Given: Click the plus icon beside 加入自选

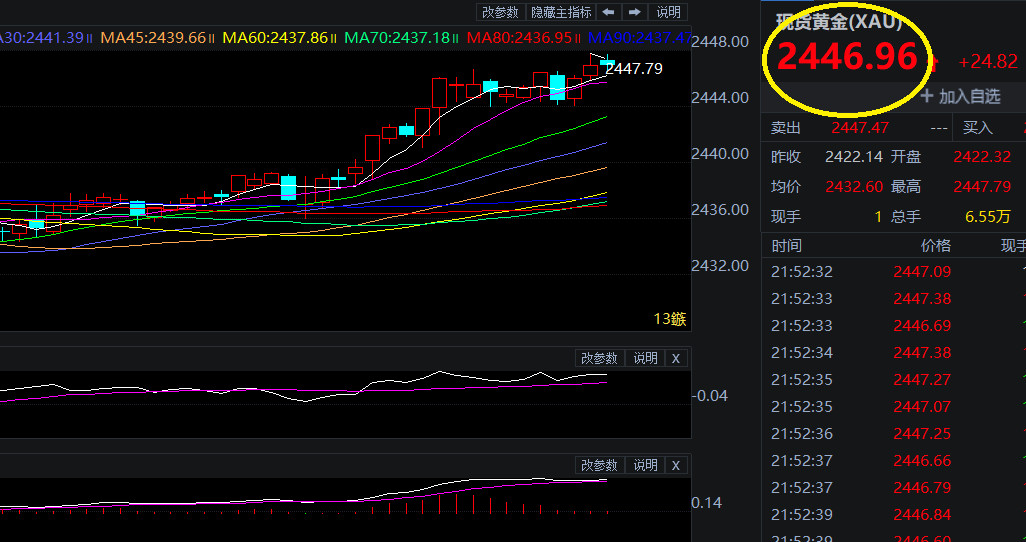Looking at the screenshot, I should point(927,96).
